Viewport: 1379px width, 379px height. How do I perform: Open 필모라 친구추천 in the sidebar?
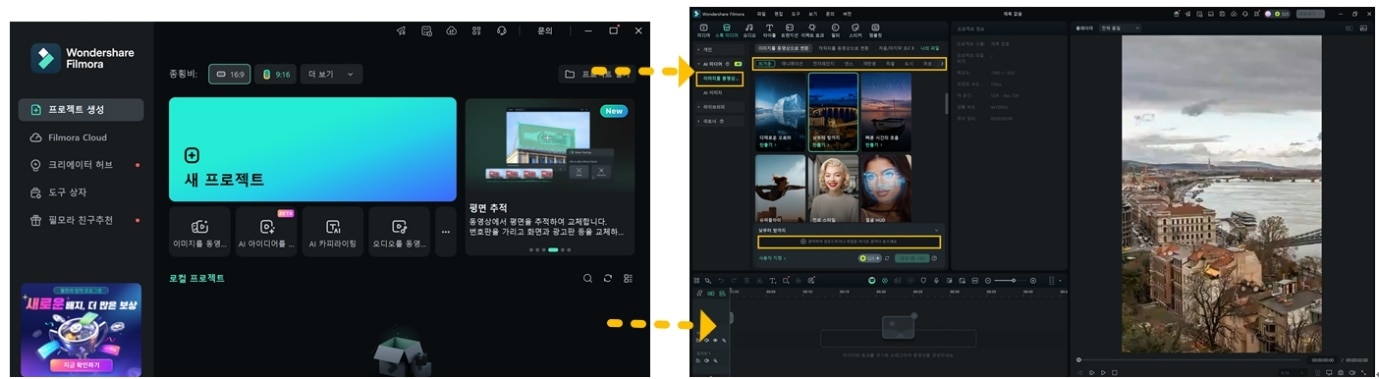80,219
